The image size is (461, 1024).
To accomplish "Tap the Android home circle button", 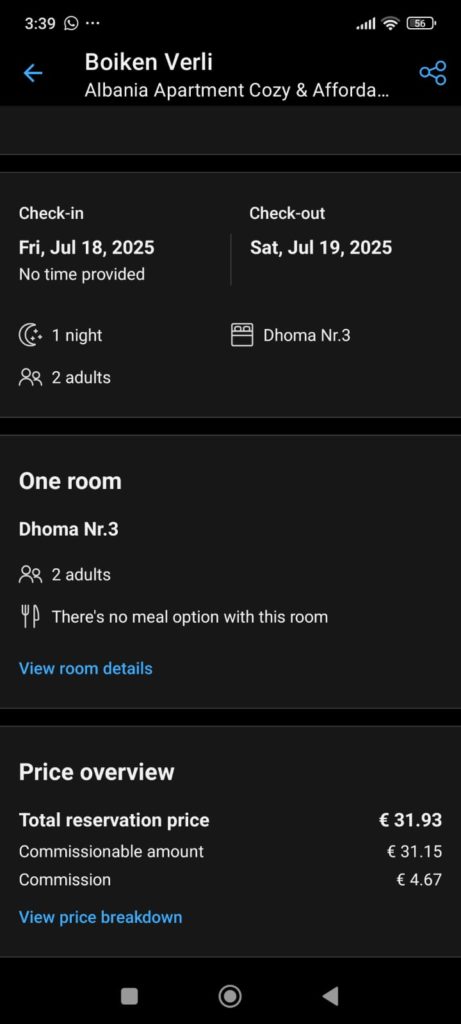I will 230,996.
